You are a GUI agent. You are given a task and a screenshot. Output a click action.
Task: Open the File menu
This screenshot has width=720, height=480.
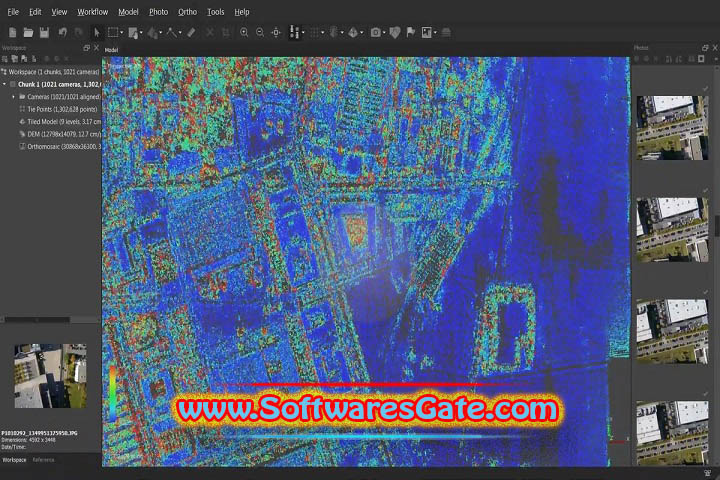(x=13, y=12)
